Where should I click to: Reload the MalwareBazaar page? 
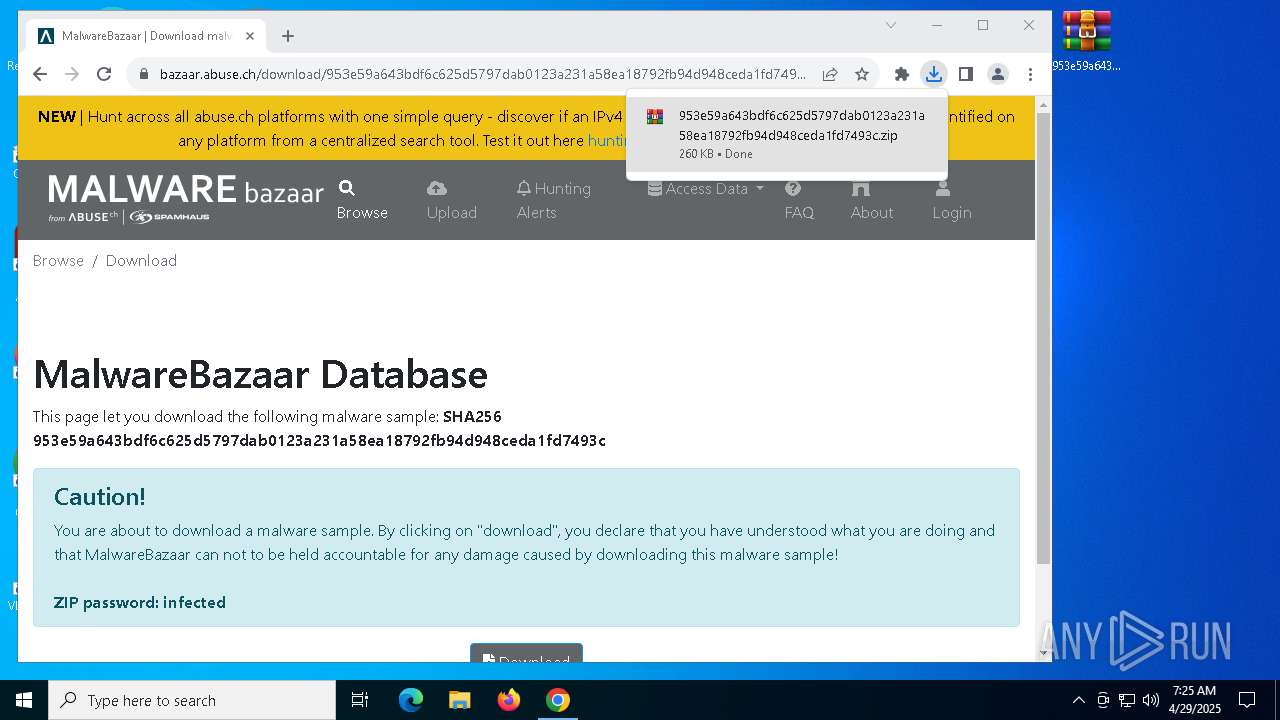pyautogui.click(x=104, y=74)
